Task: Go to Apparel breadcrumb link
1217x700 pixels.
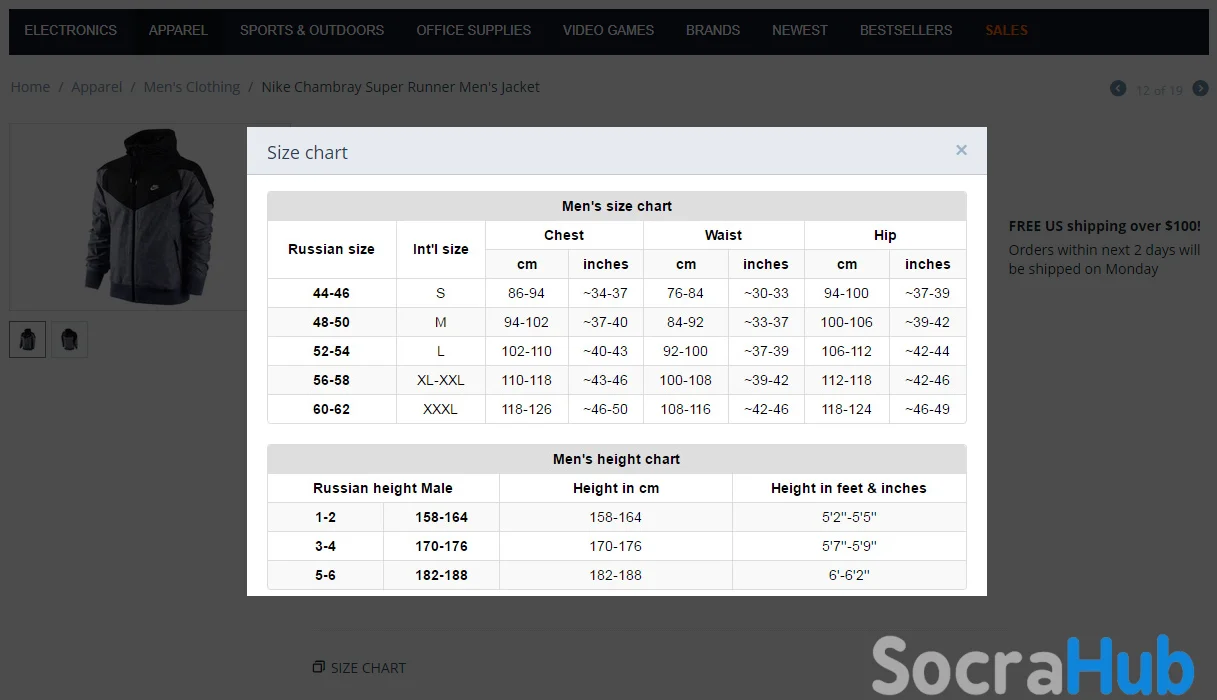Action: 97,87
